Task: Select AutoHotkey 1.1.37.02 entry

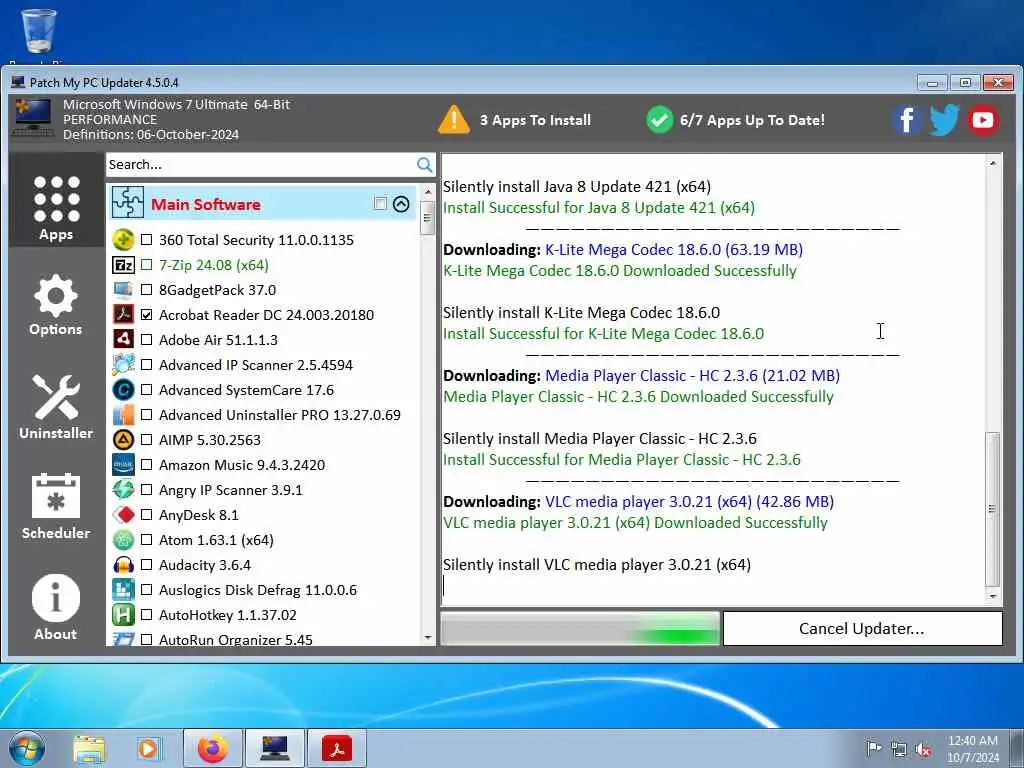Action: (227, 615)
